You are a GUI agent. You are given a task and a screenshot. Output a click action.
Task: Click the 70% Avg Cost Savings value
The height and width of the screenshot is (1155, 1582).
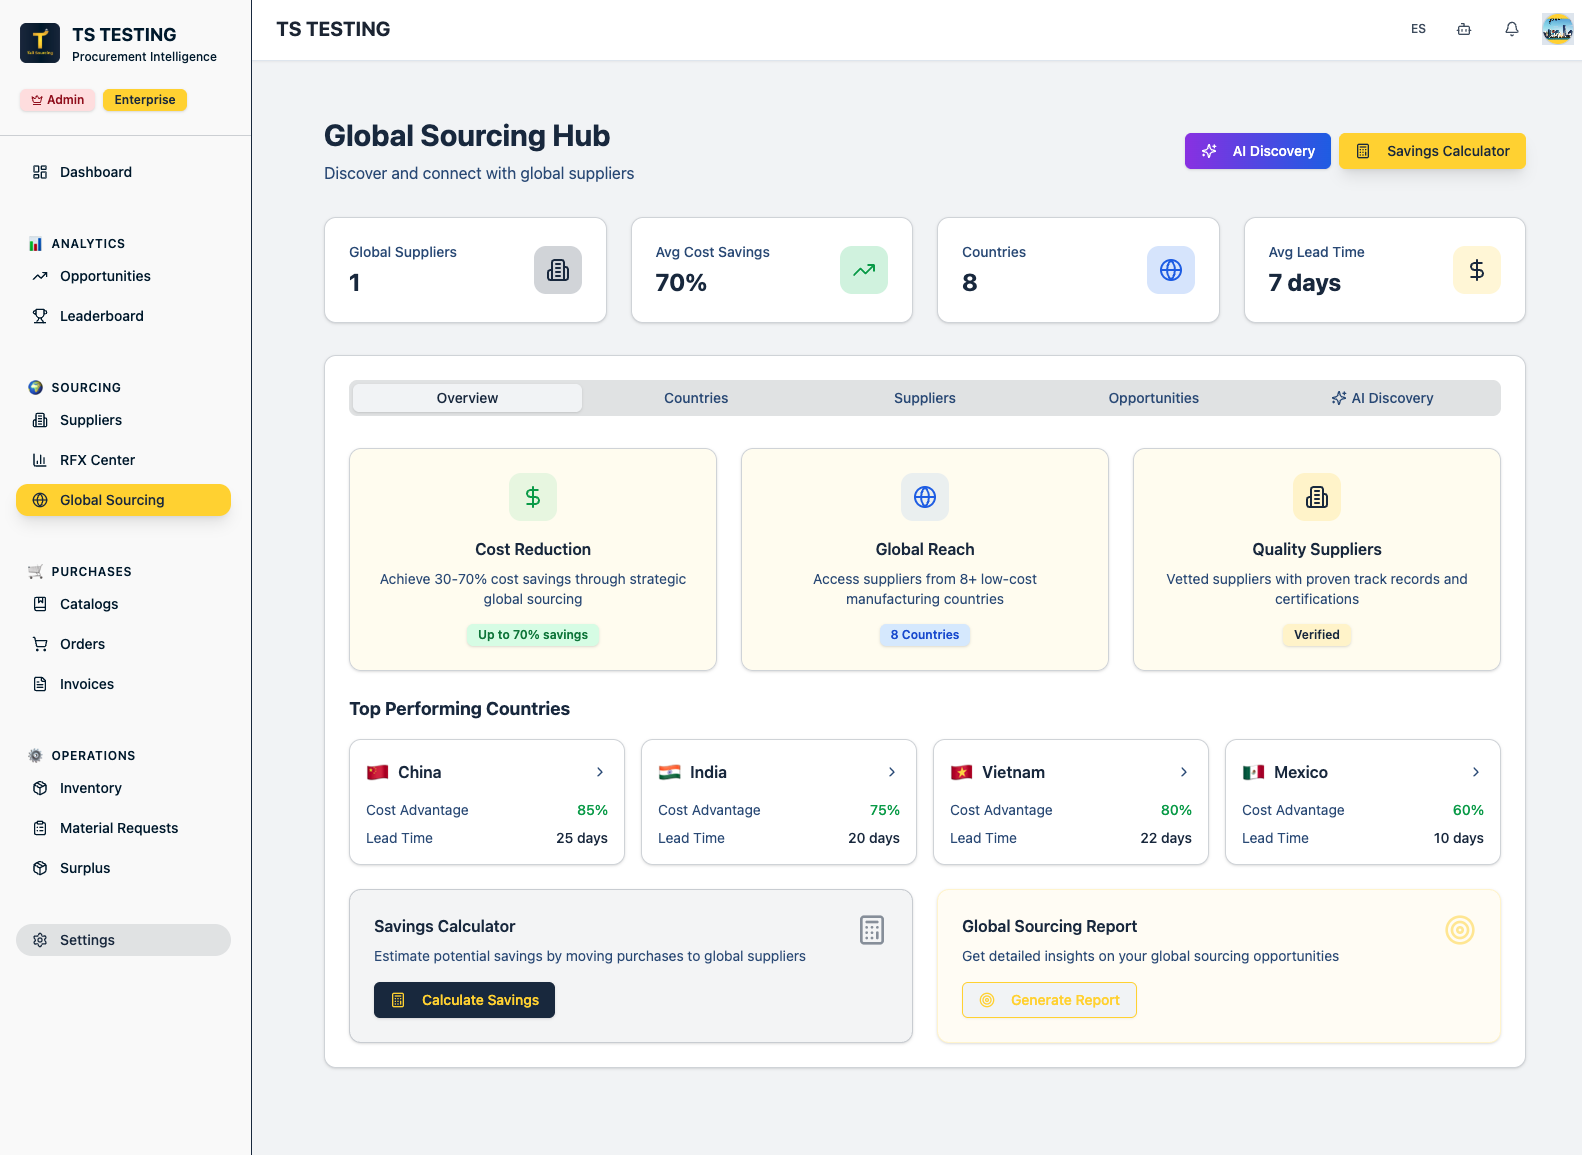pos(681,283)
